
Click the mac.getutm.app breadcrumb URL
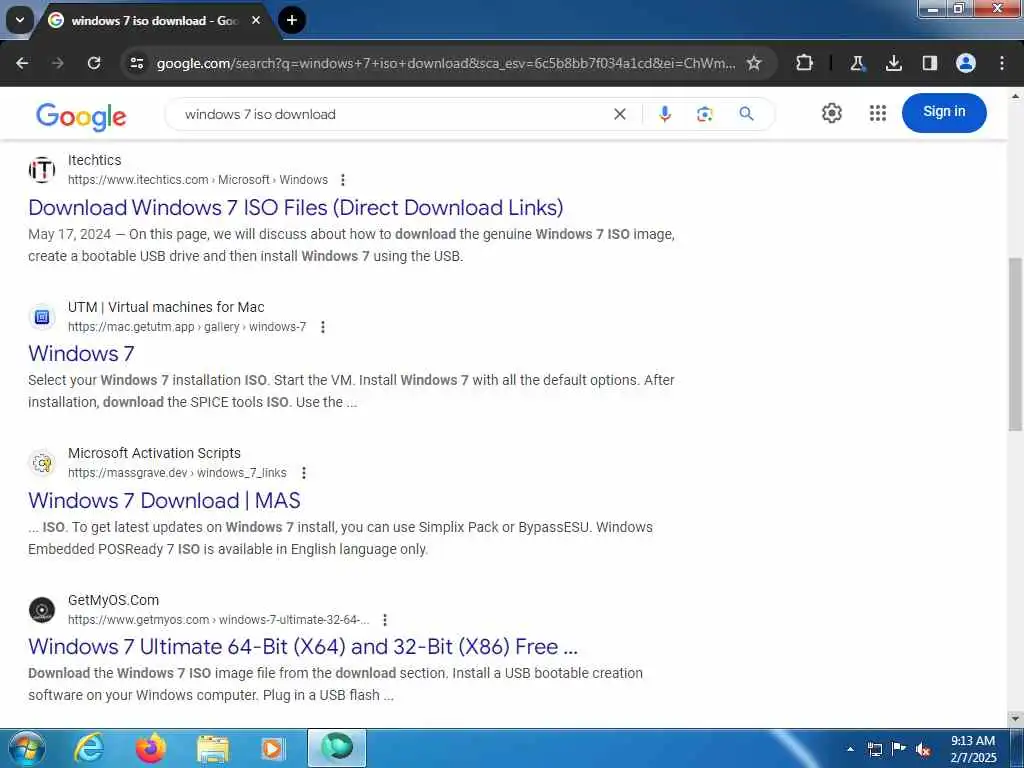pyautogui.click(x=187, y=327)
